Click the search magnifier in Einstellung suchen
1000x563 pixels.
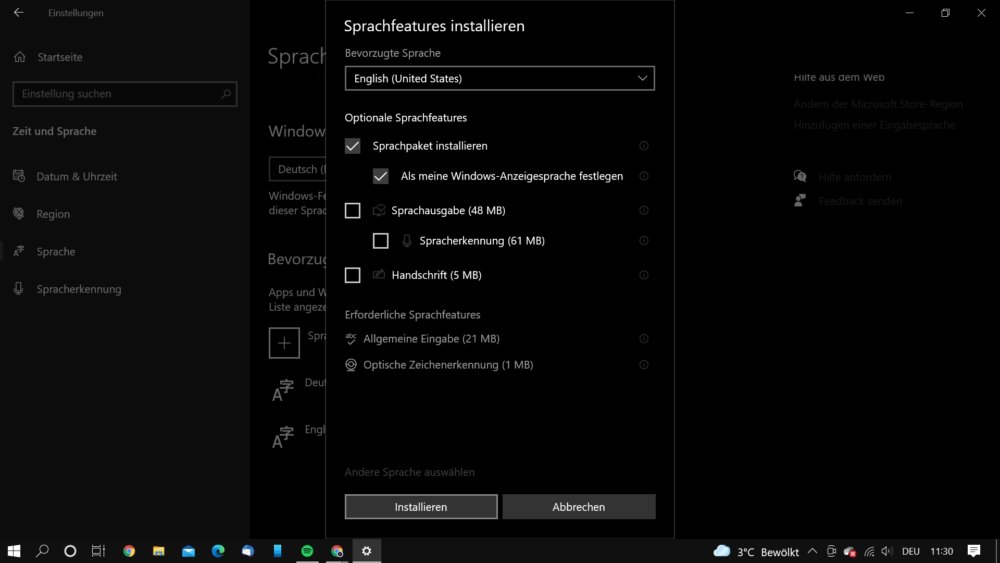point(226,94)
